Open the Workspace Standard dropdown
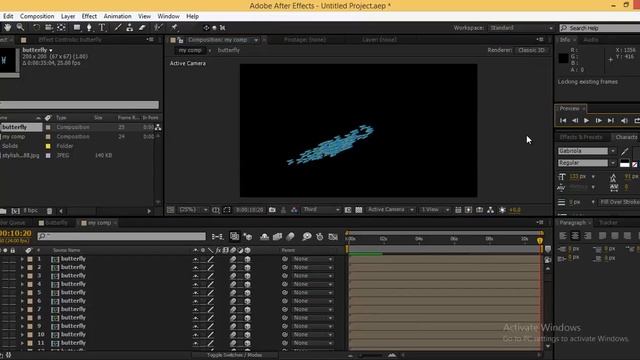Screen dimensions: 640x360 (521, 28)
